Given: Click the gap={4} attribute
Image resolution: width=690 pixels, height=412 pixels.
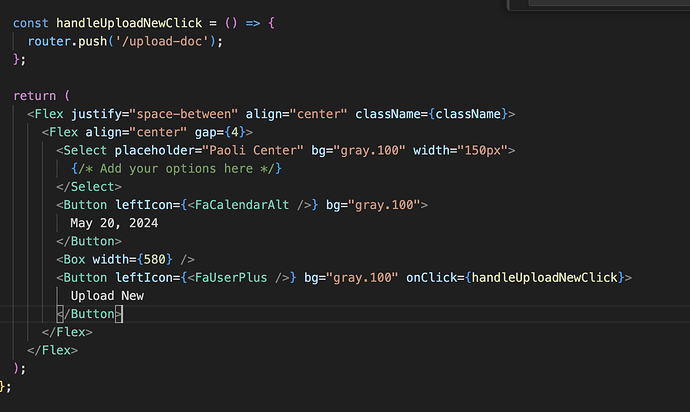Looking at the screenshot, I should [220, 132].
